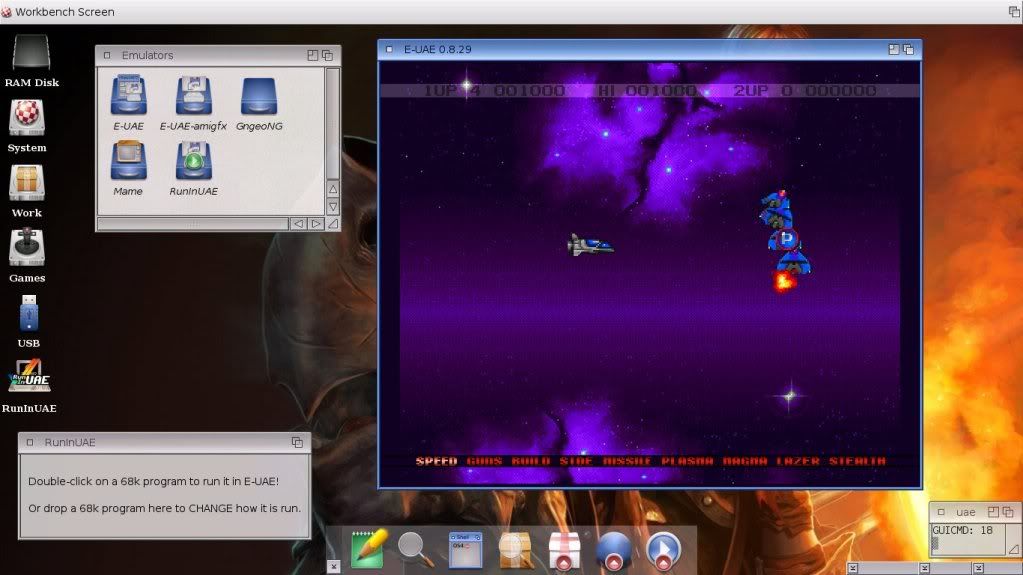Select the E-UAE drawer in Emulators

(x=129, y=96)
